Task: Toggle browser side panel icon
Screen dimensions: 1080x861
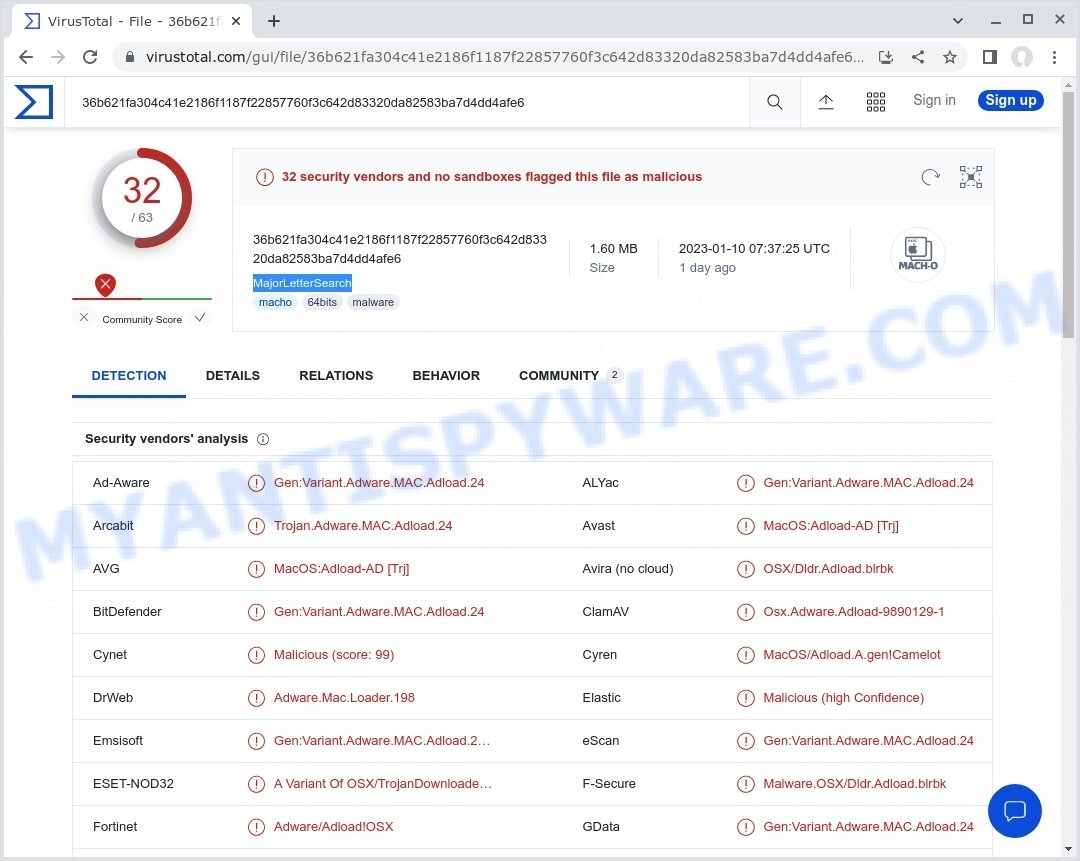Action: [990, 57]
